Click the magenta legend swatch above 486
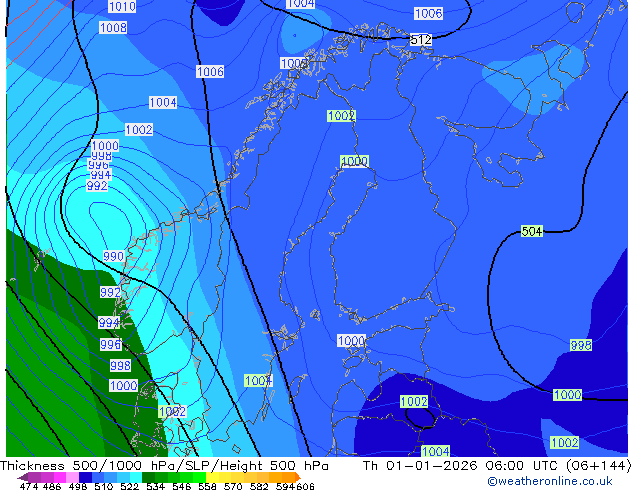 (x=60, y=477)
